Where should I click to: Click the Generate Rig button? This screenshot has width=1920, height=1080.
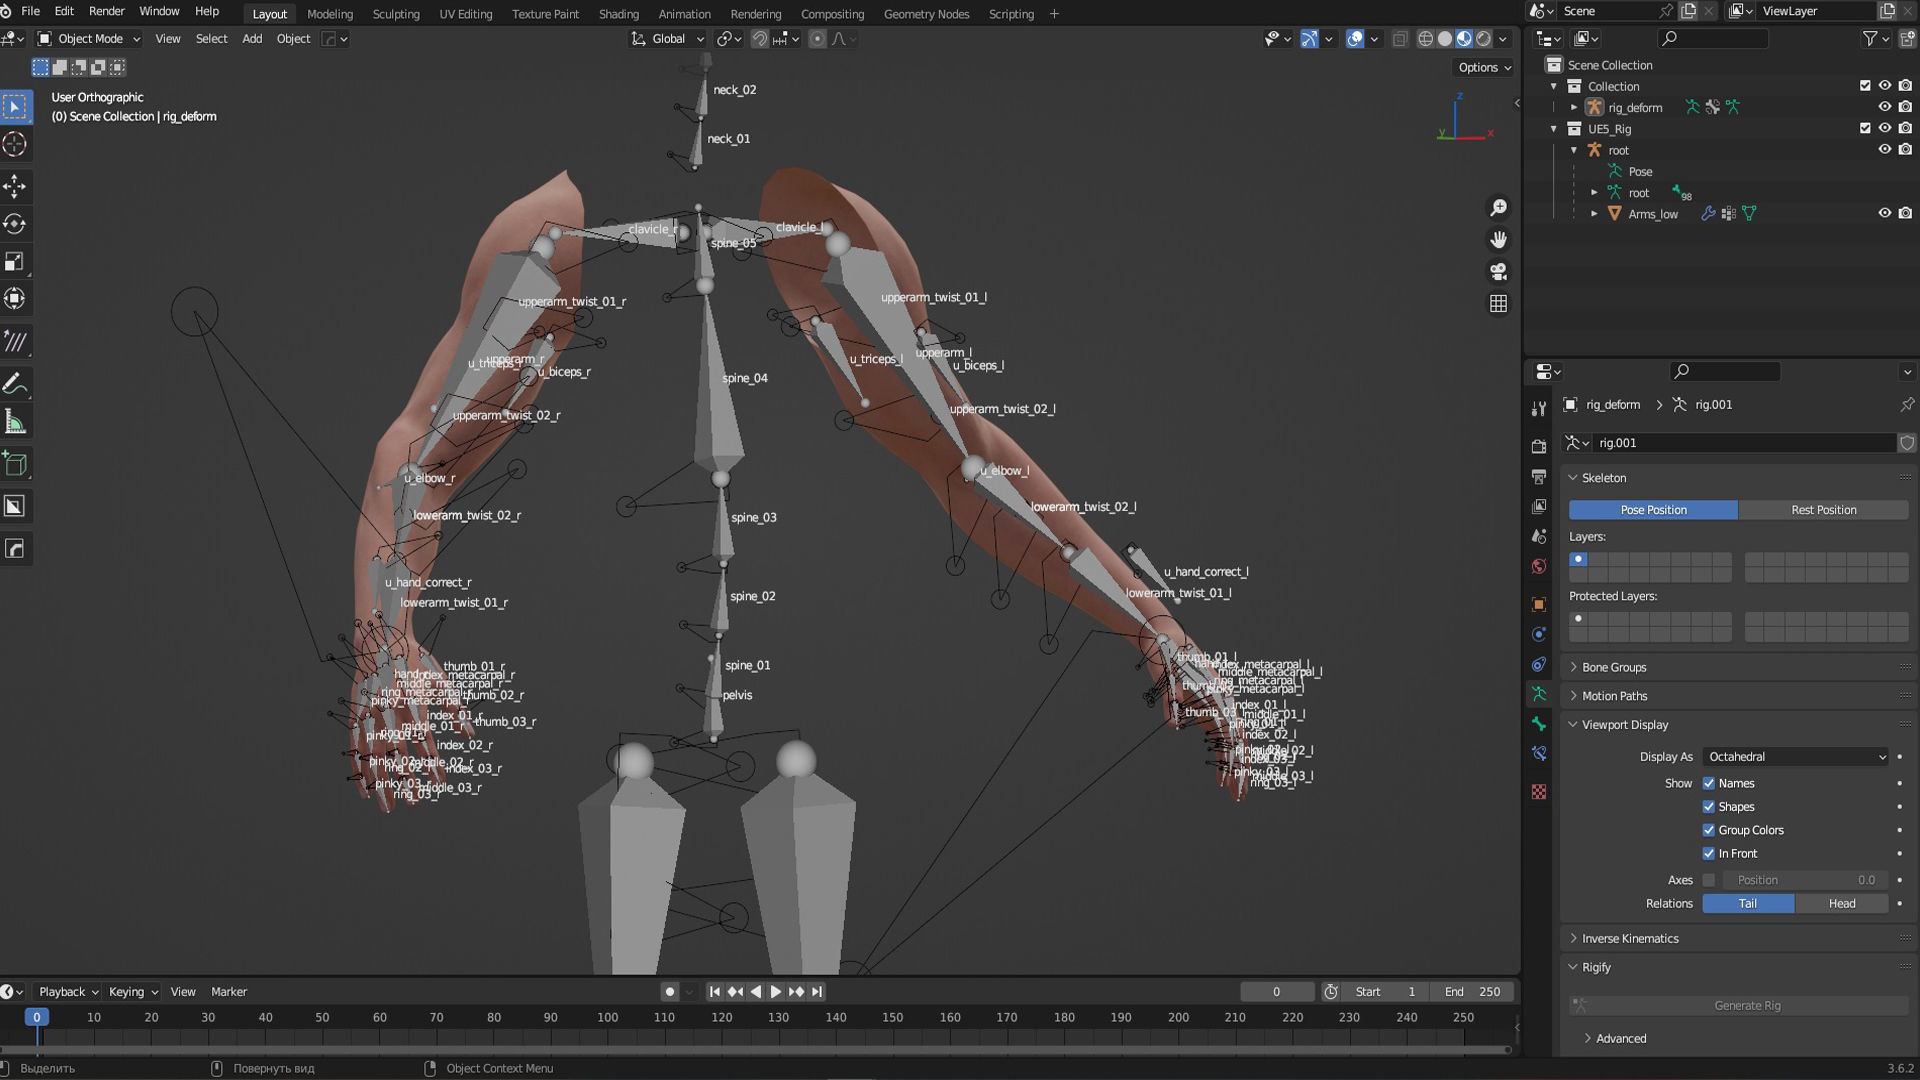pyautogui.click(x=1746, y=1005)
